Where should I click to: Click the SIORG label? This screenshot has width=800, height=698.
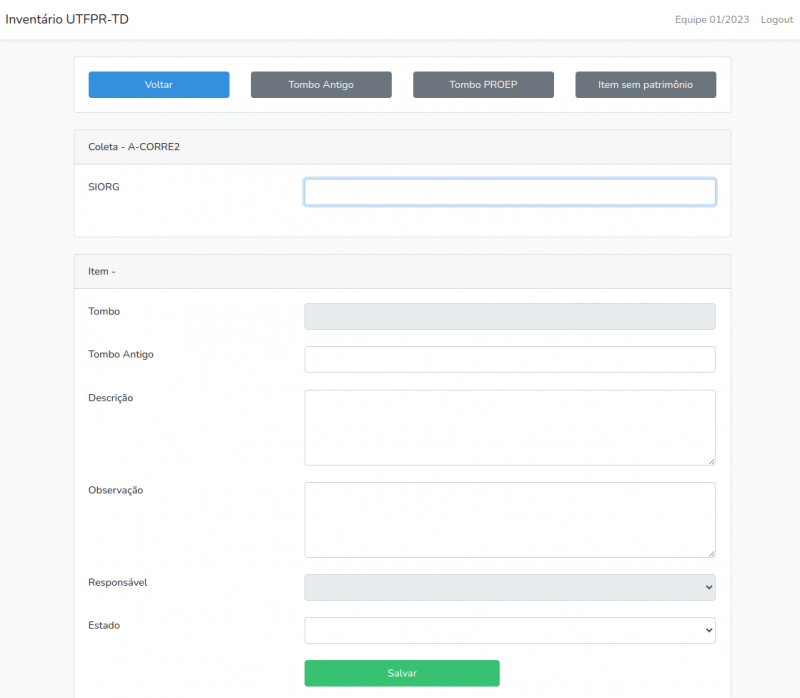[104, 187]
